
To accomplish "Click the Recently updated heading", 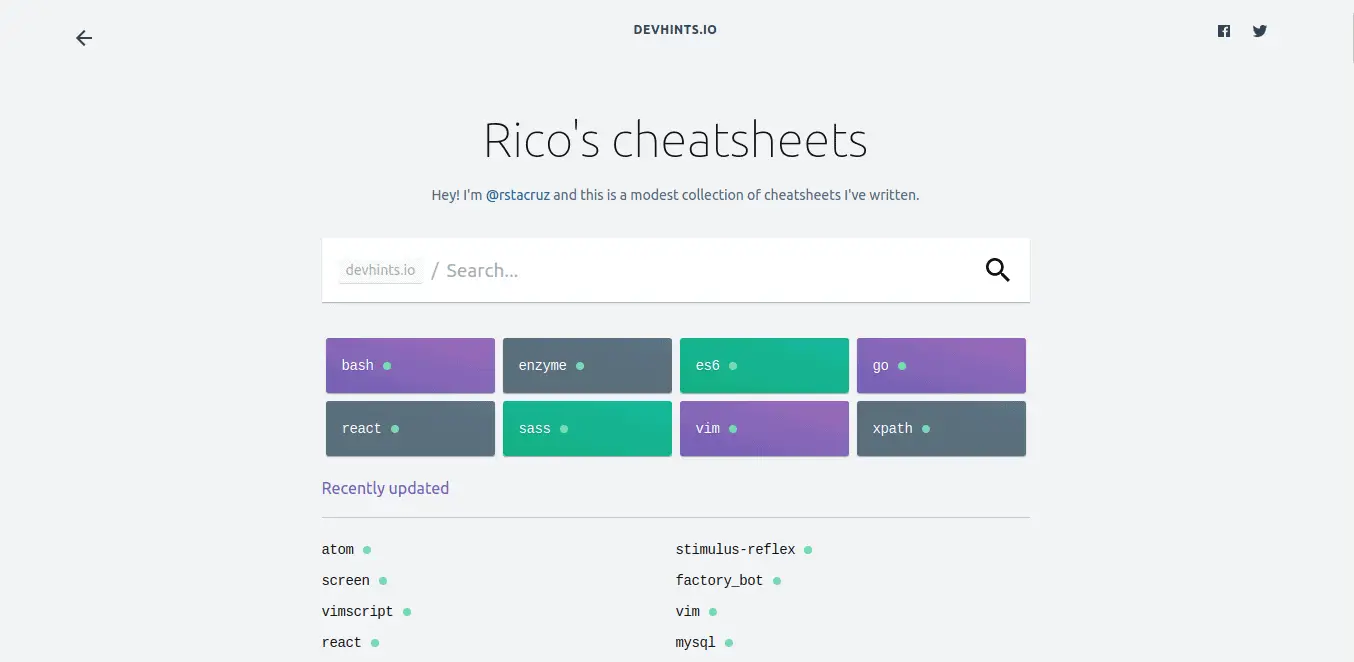I will (x=385, y=488).
